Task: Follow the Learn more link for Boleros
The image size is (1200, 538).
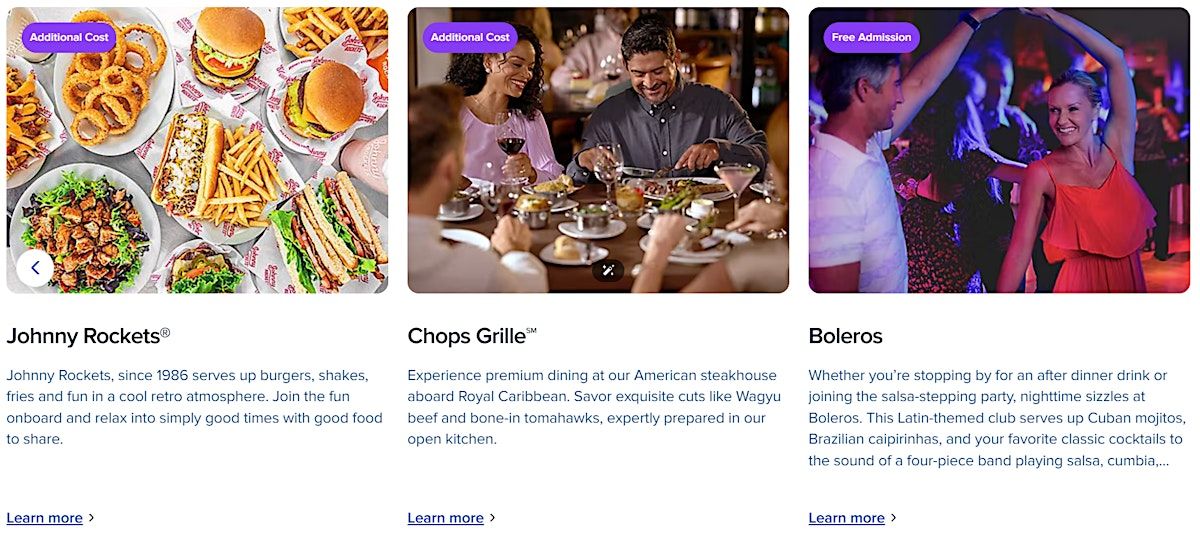Action: 846,518
